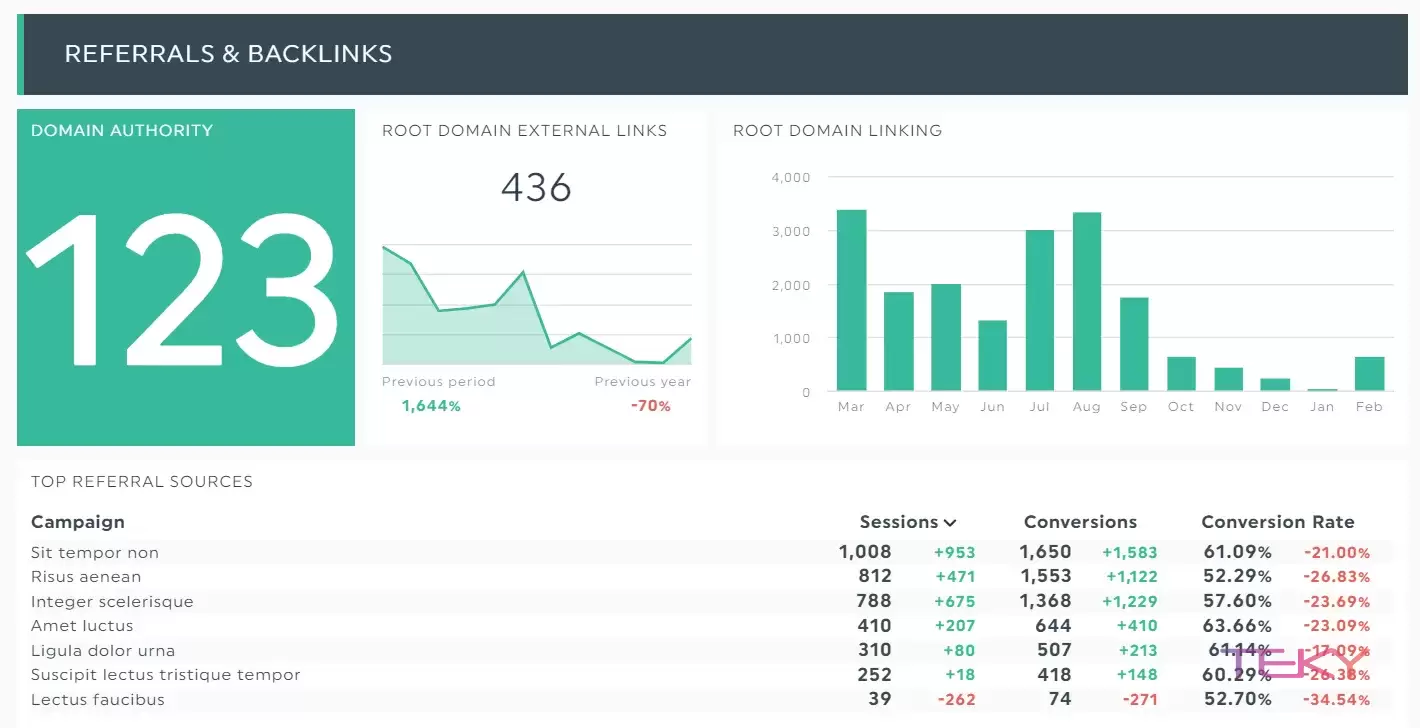Image resolution: width=1420 pixels, height=728 pixels.
Task: Click the Amet luctus campaign name
Action: 82,626
